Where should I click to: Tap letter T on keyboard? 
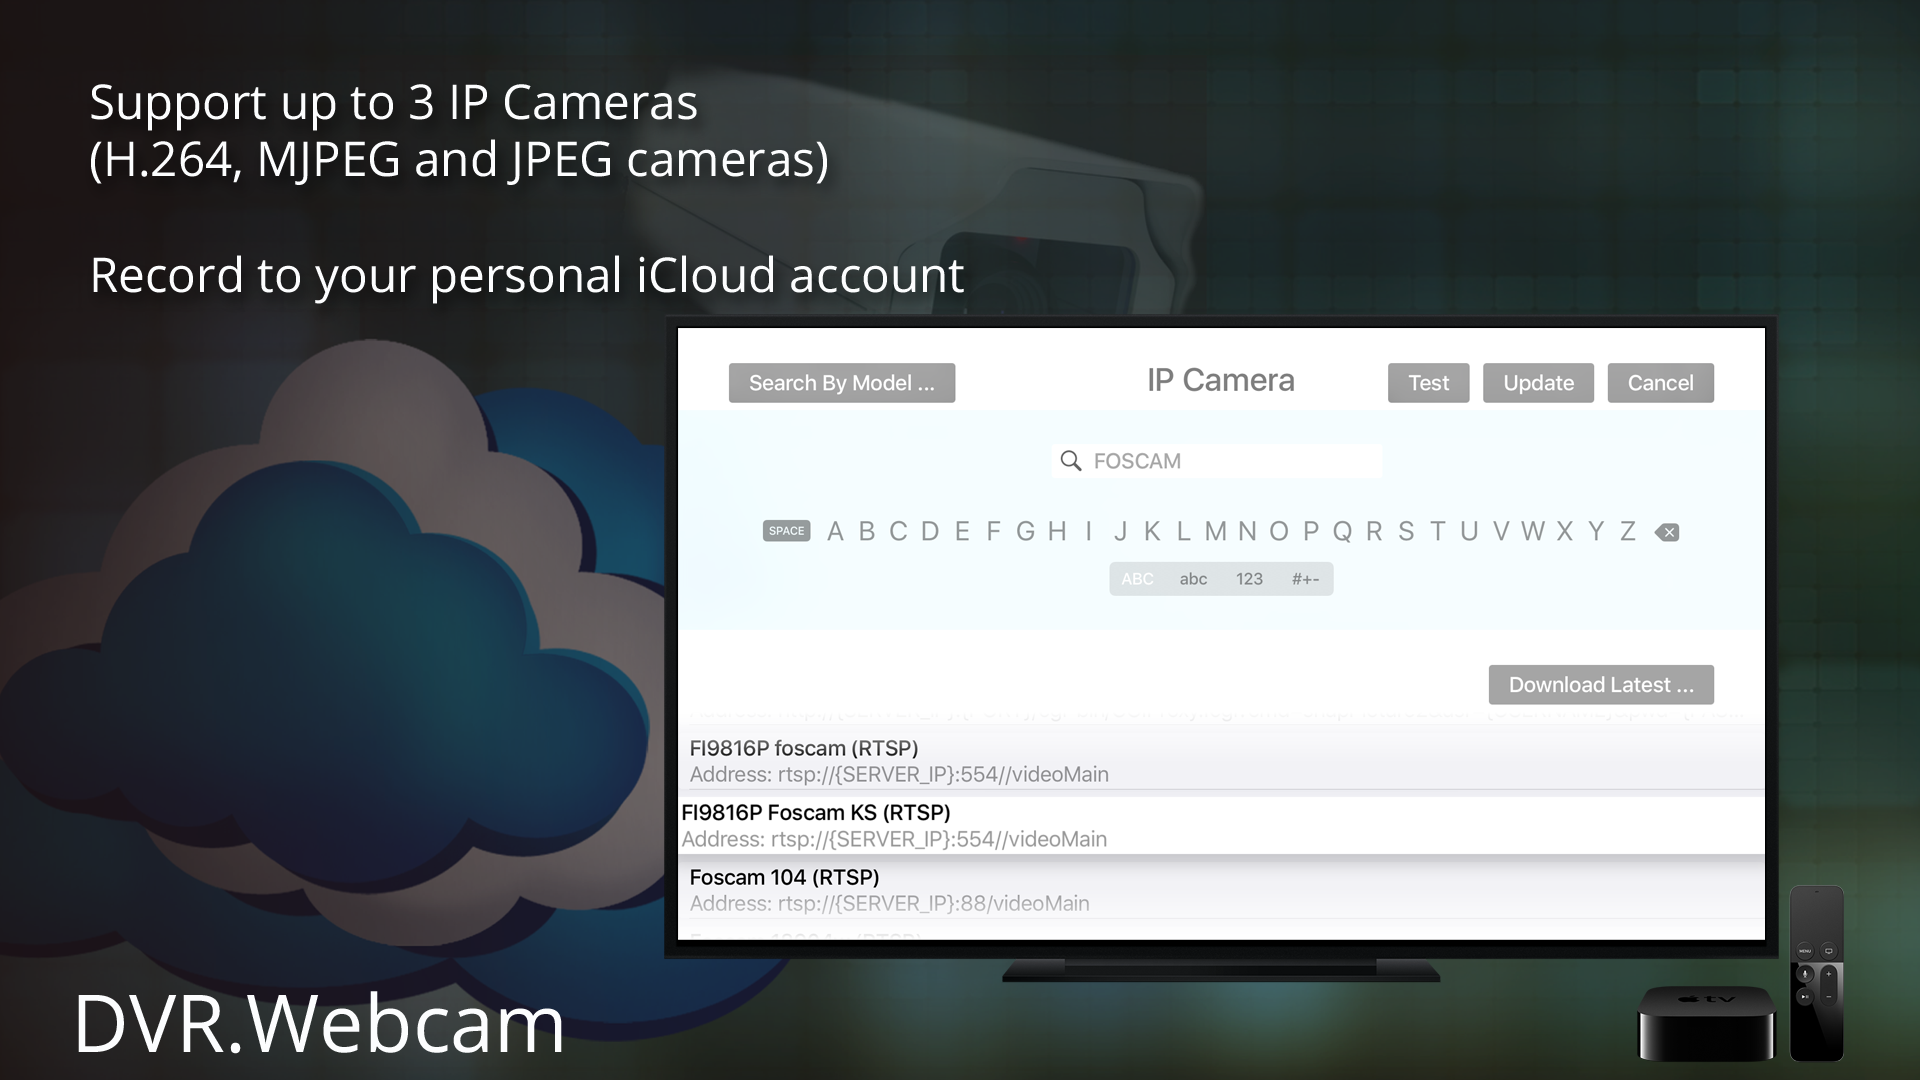[x=1438, y=531]
